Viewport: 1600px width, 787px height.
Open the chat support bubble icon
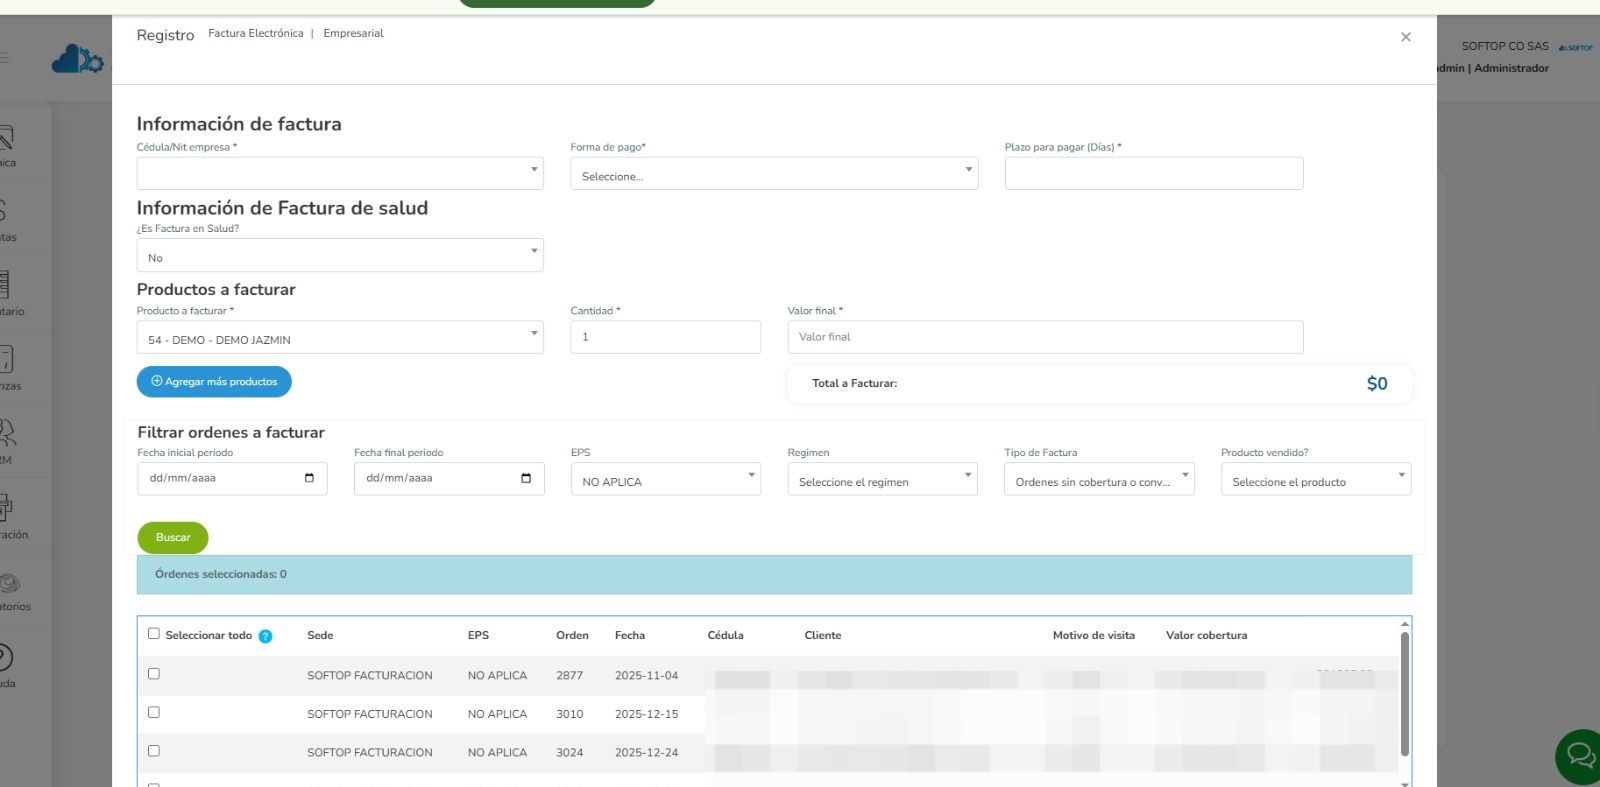[1580, 756]
